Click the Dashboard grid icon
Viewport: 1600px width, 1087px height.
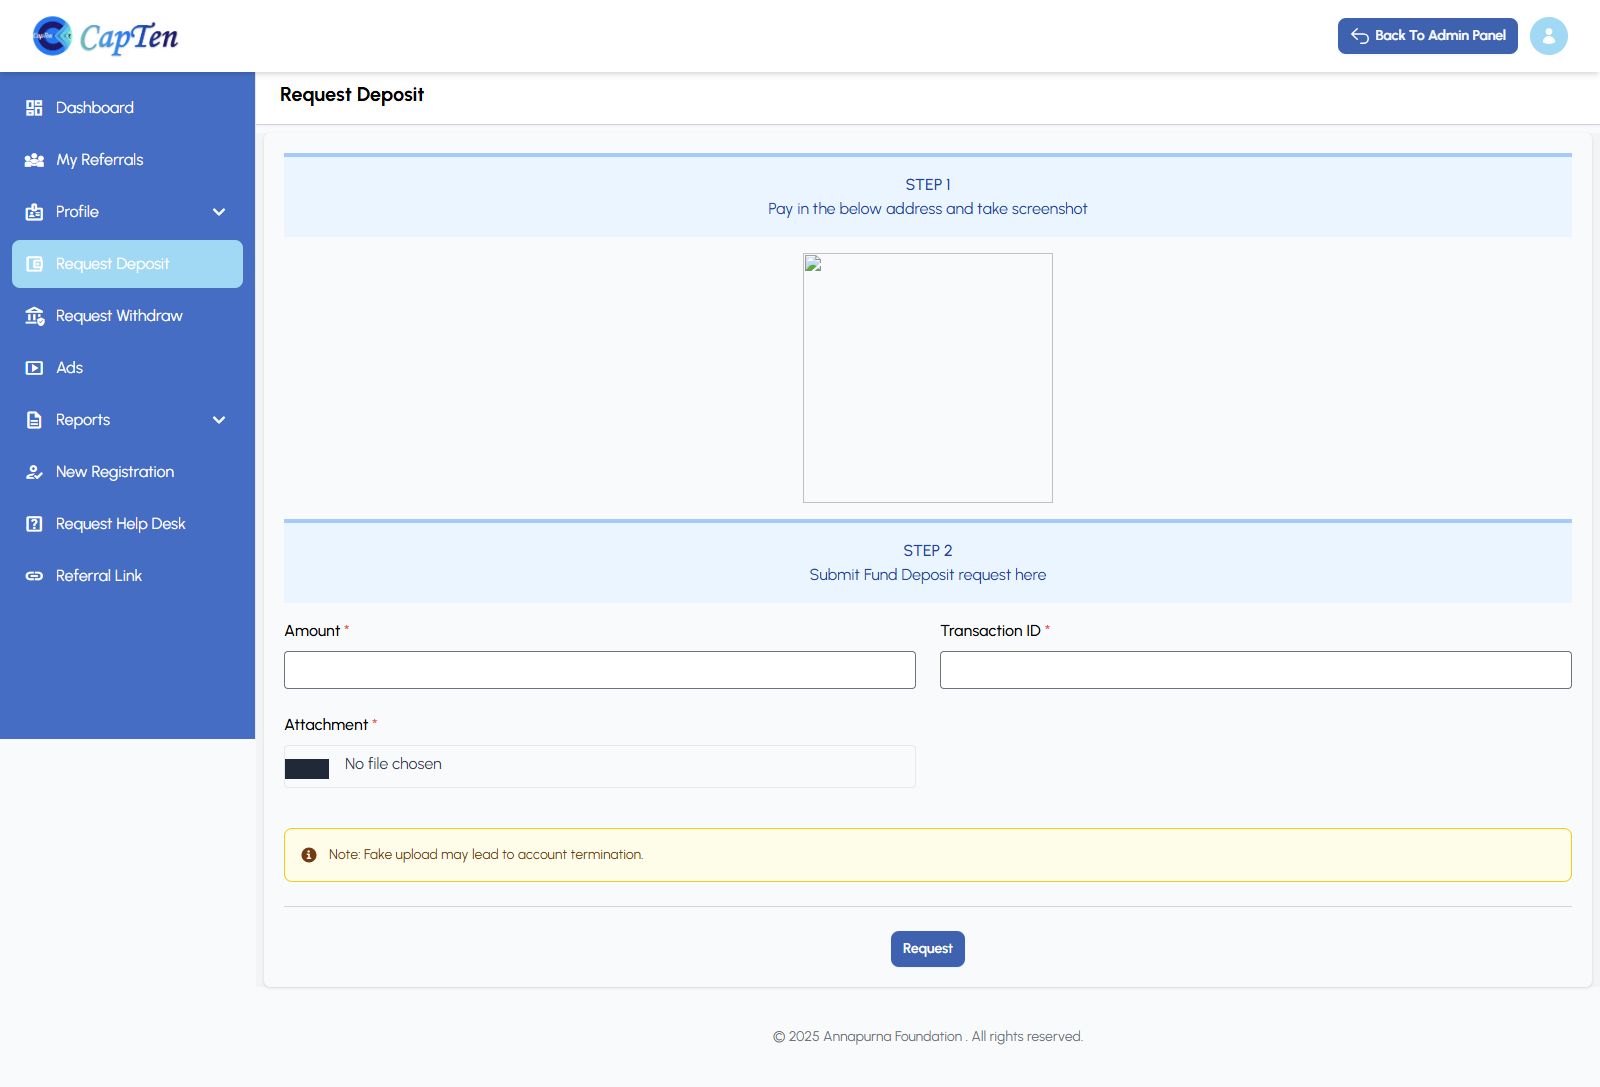point(34,108)
